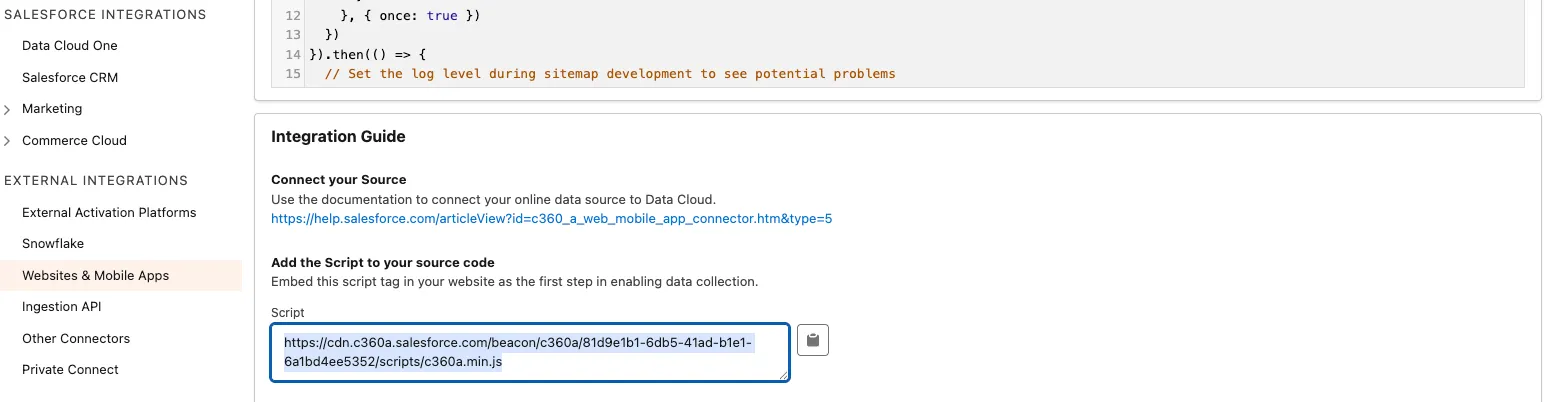Go to Snowflake integration settings
Screen dimensions: 1550x402
click(53, 244)
